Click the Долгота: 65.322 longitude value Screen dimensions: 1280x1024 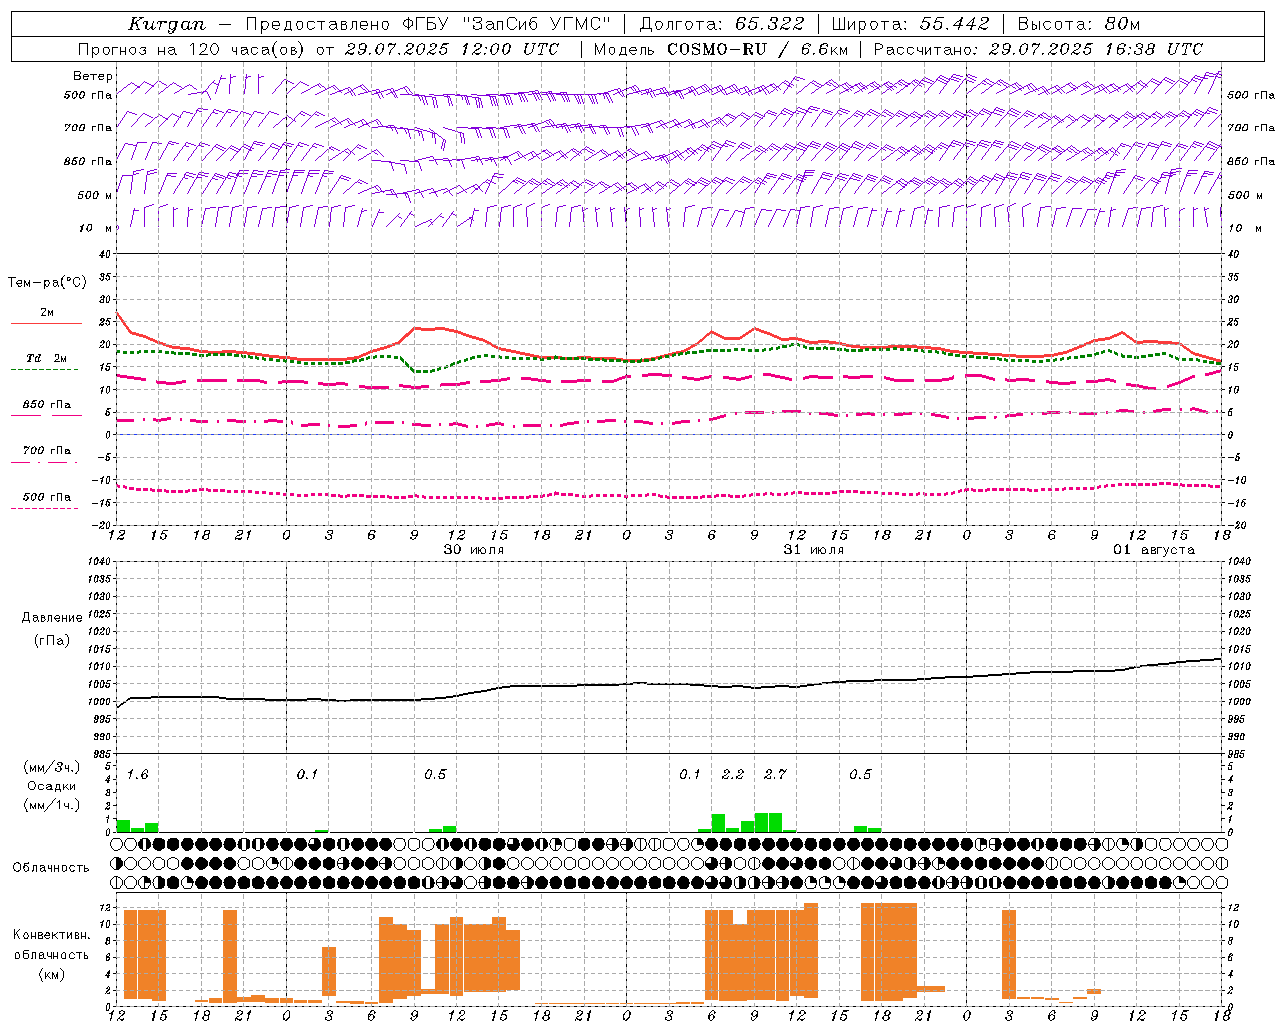pos(722,24)
